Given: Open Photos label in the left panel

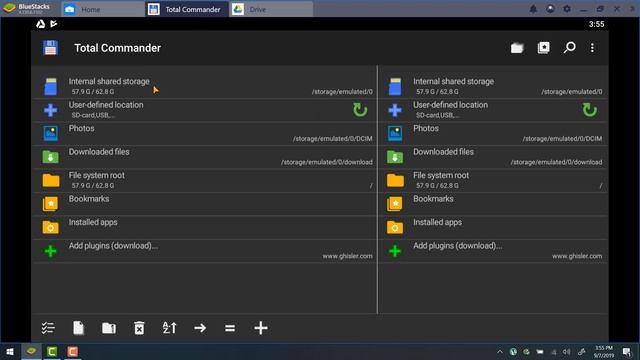Looking at the screenshot, I should (82, 128).
